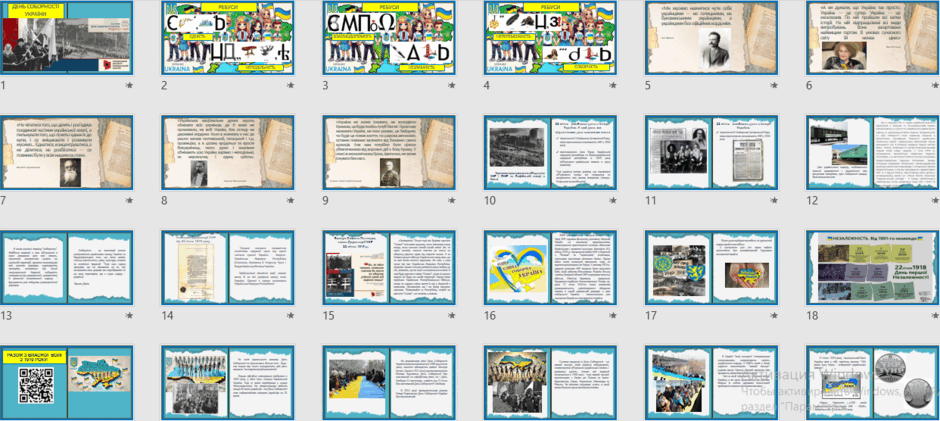Click the transition star icon under slide 17
Viewport: 940px width, 421px height.
[x=775, y=315]
